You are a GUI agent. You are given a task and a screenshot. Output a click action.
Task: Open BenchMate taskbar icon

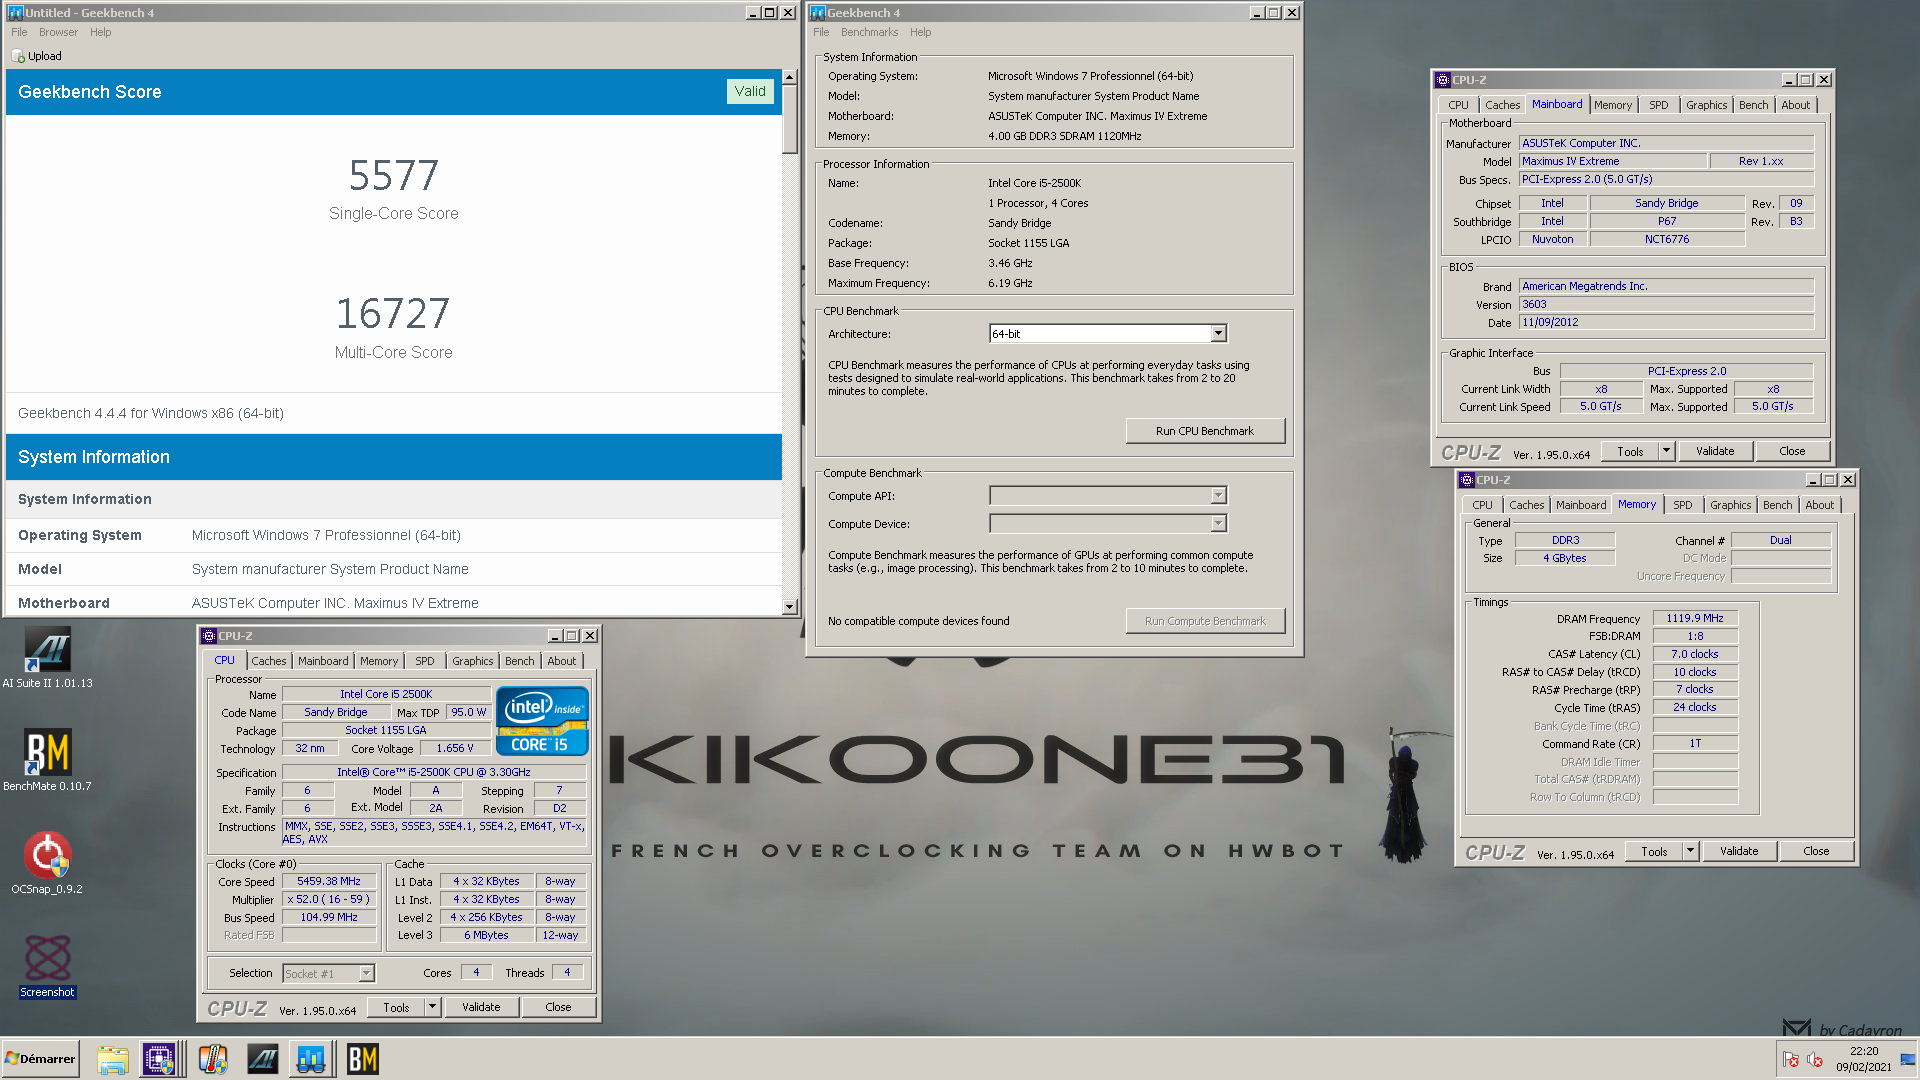coord(362,1059)
